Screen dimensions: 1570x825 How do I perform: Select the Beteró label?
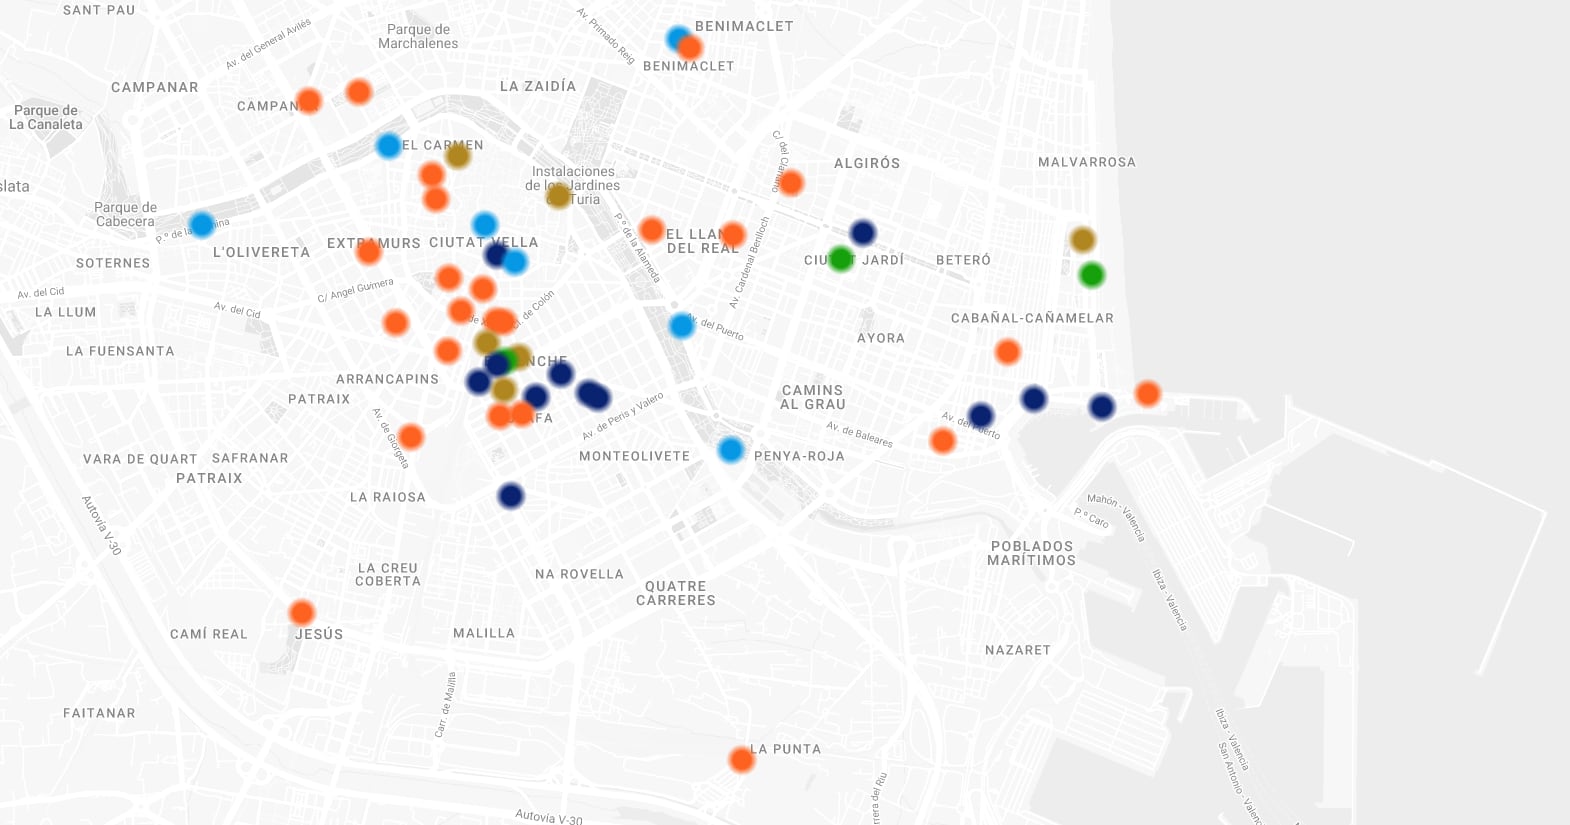click(963, 260)
